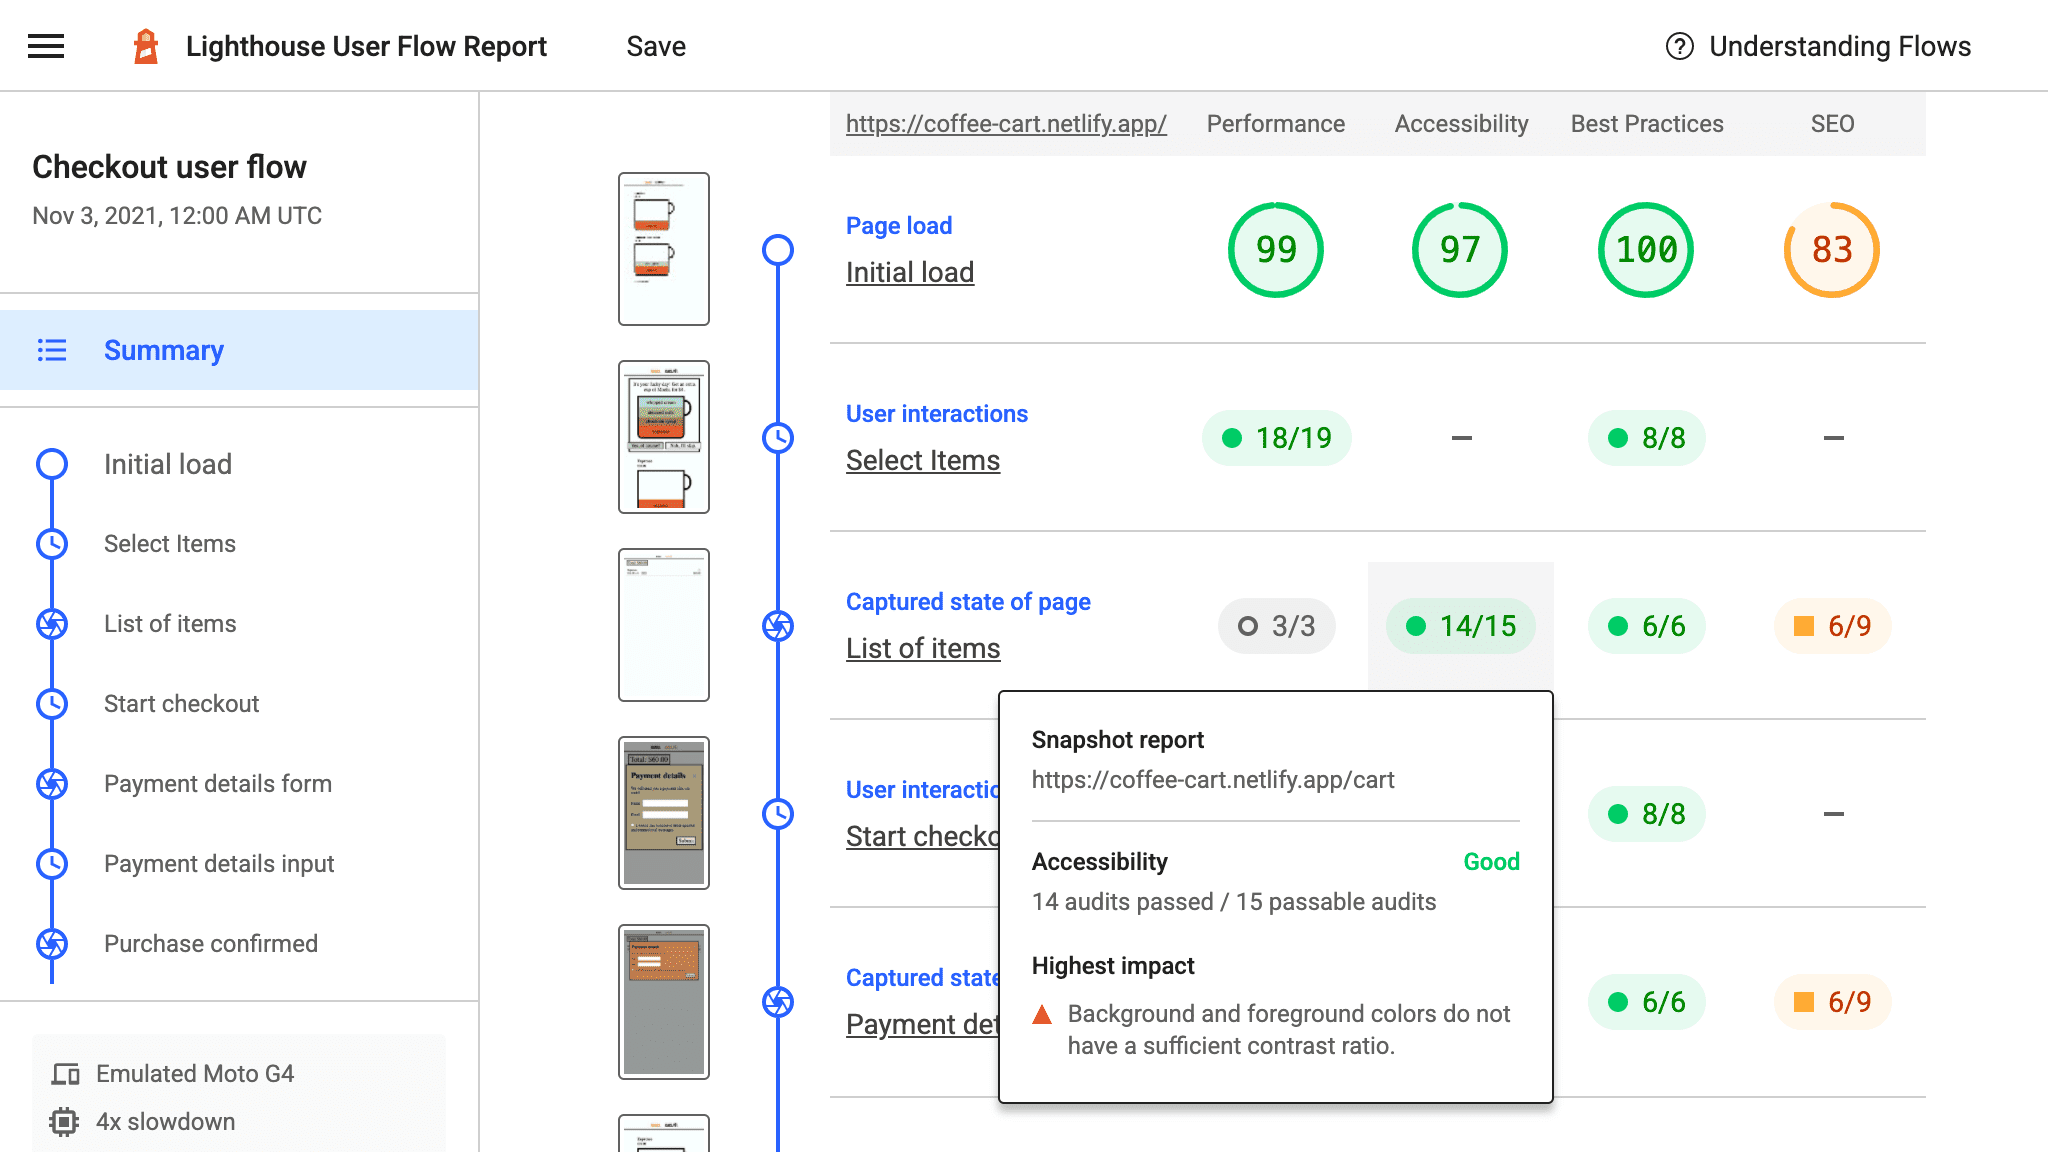Toggle Summary view in left sidebar

(163, 350)
